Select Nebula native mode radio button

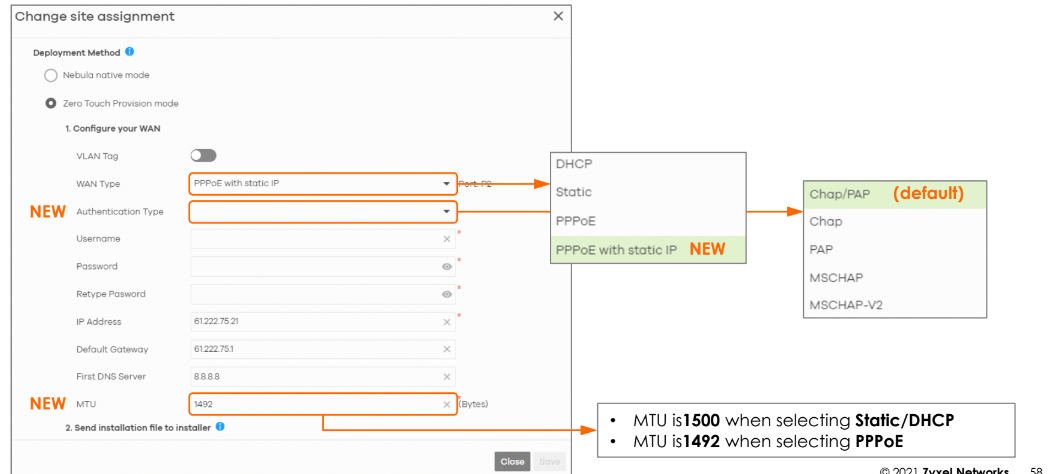pyautogui.click(x=50, y=76)
